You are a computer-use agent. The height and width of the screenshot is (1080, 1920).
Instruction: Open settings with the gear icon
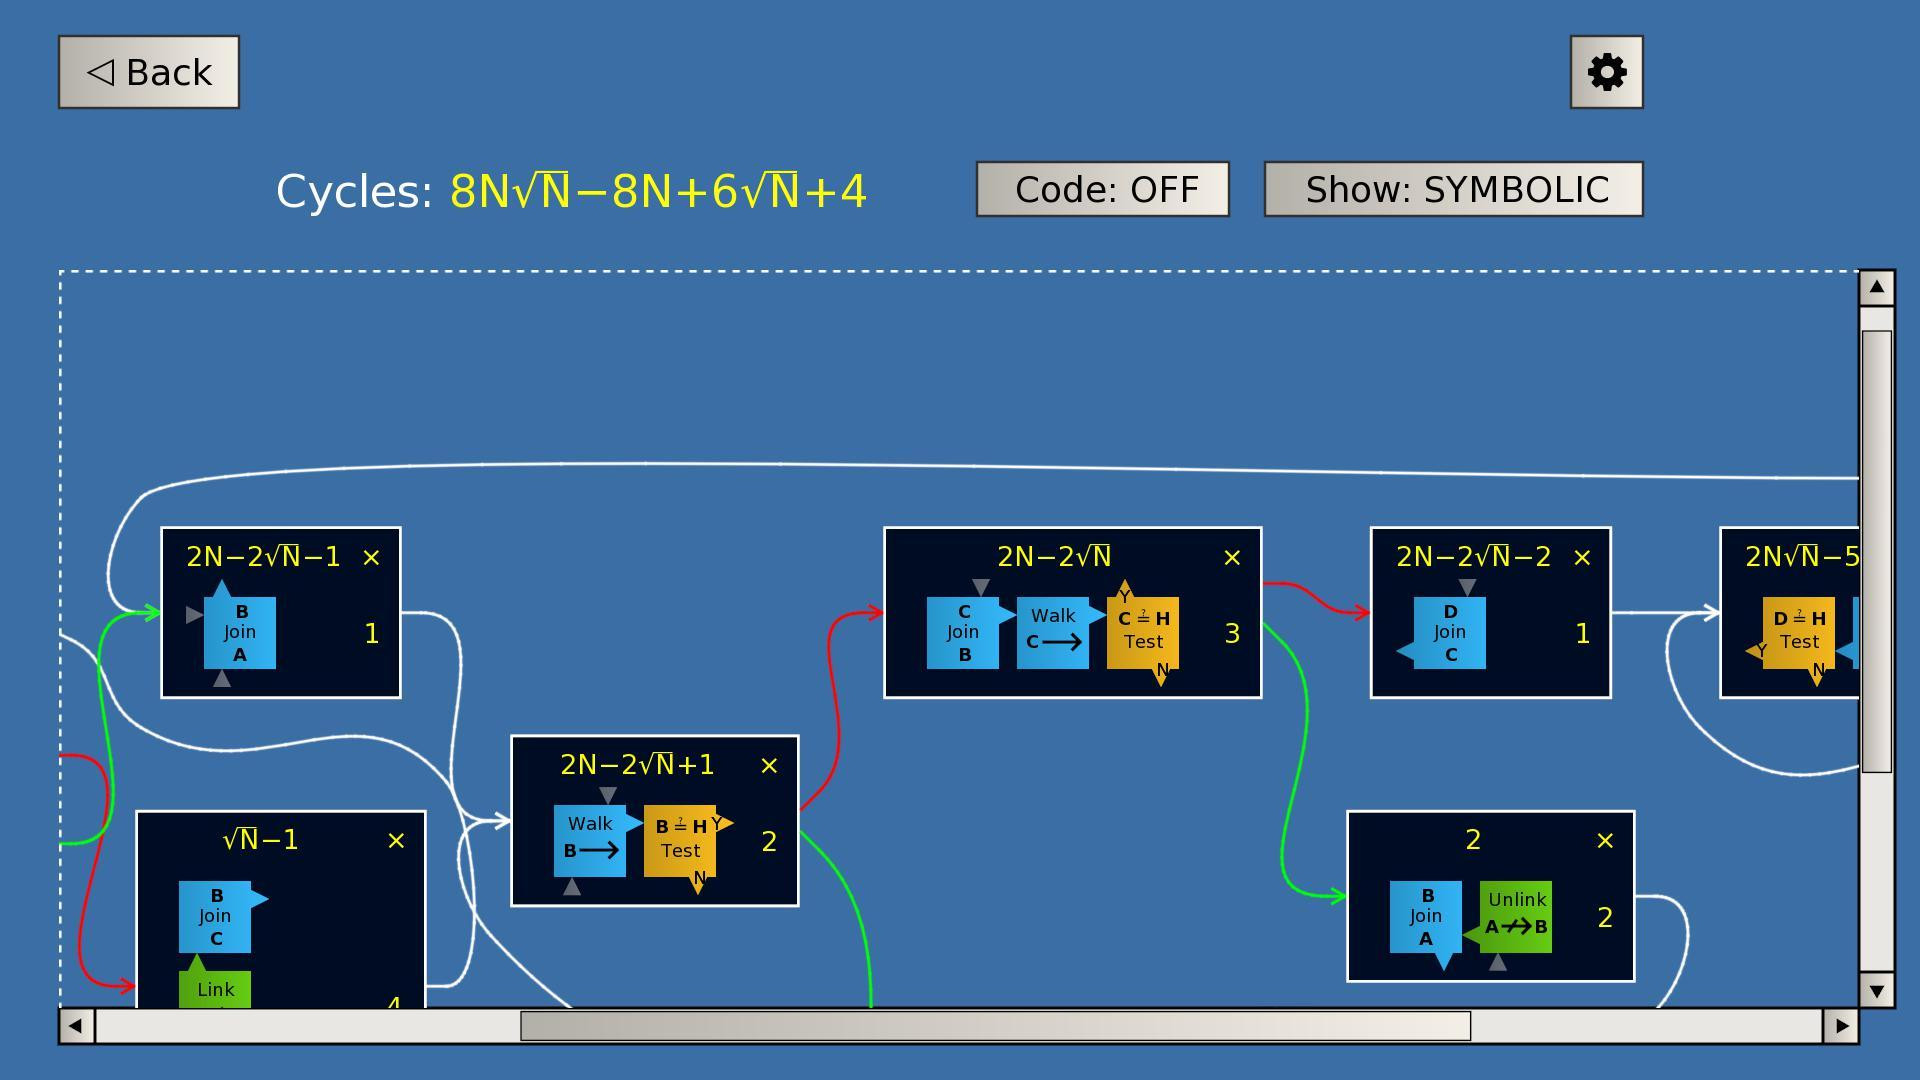pyautogui.click(x=1606, y=72)
